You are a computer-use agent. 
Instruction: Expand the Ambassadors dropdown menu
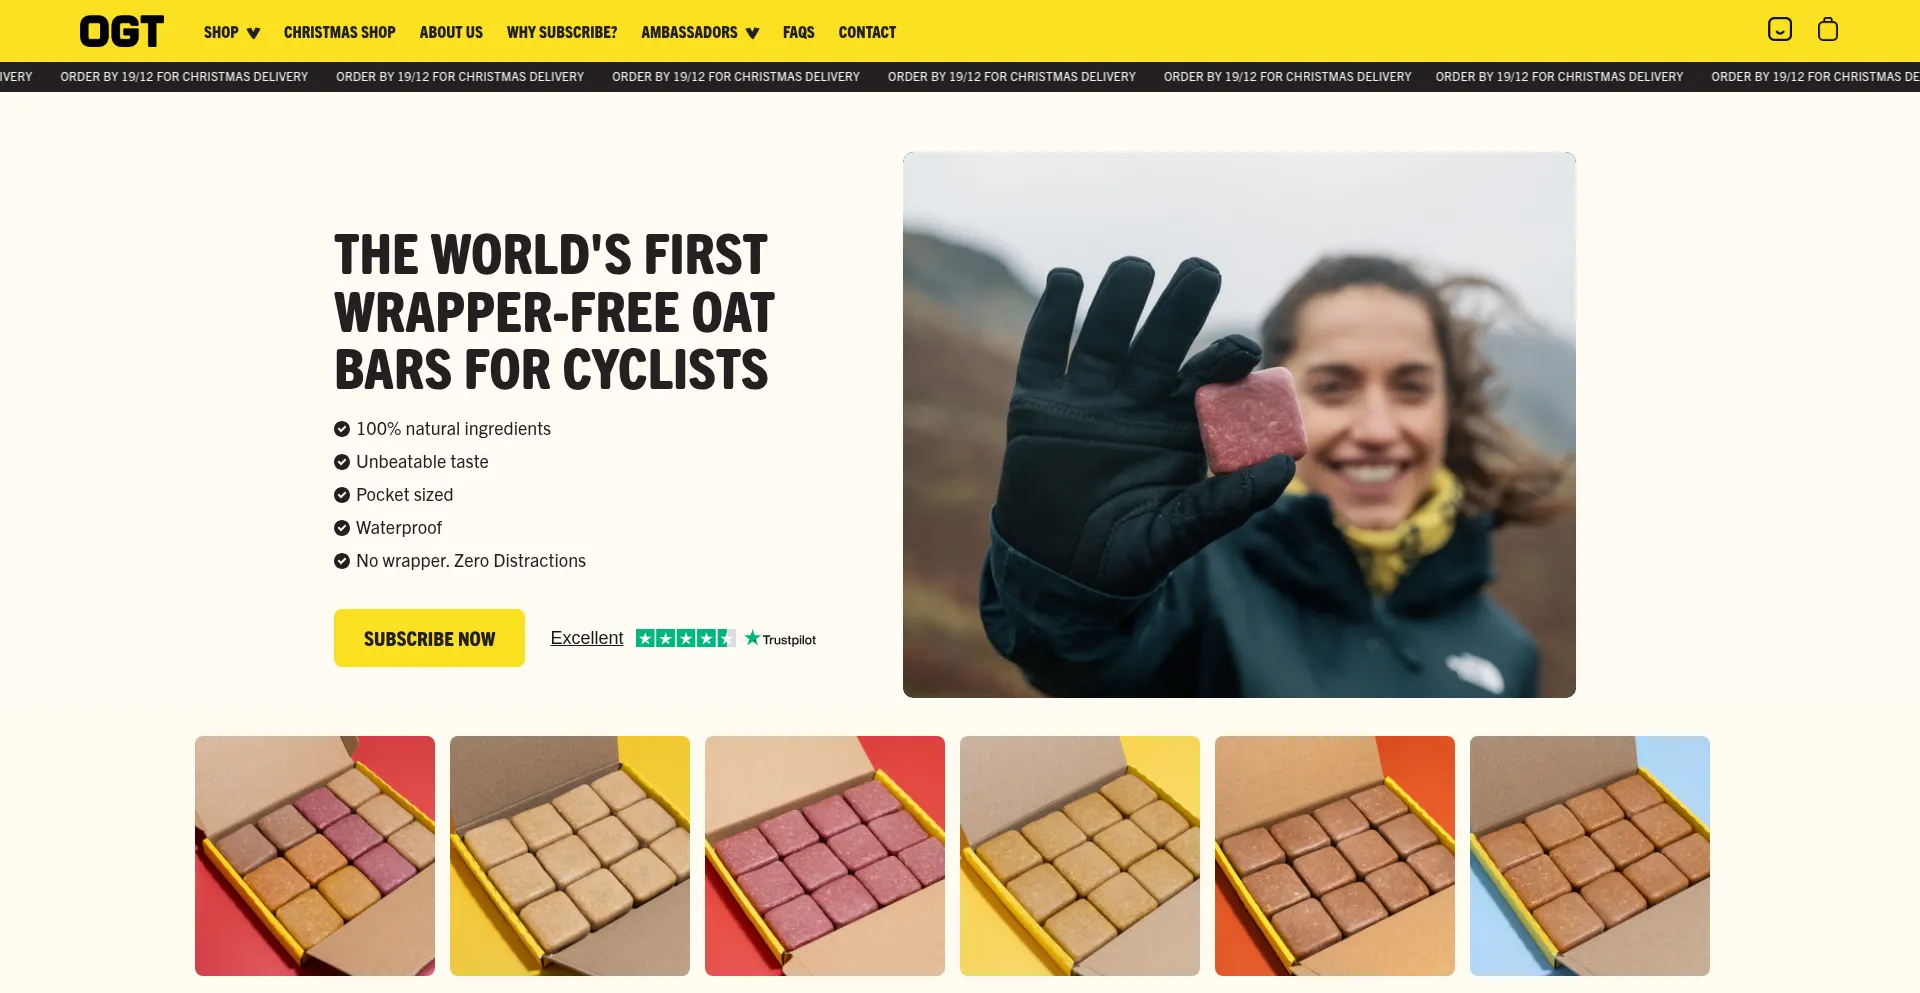pos(700,32)
